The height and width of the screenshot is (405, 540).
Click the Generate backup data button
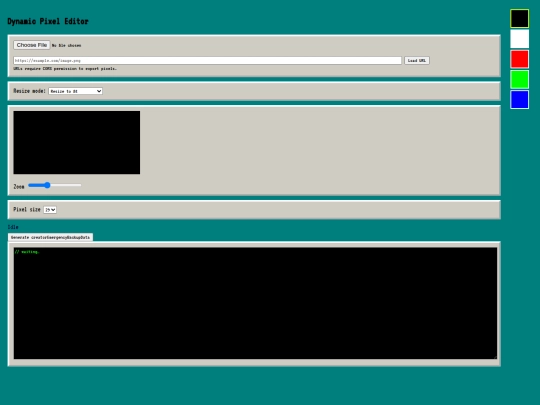(50, 237)
